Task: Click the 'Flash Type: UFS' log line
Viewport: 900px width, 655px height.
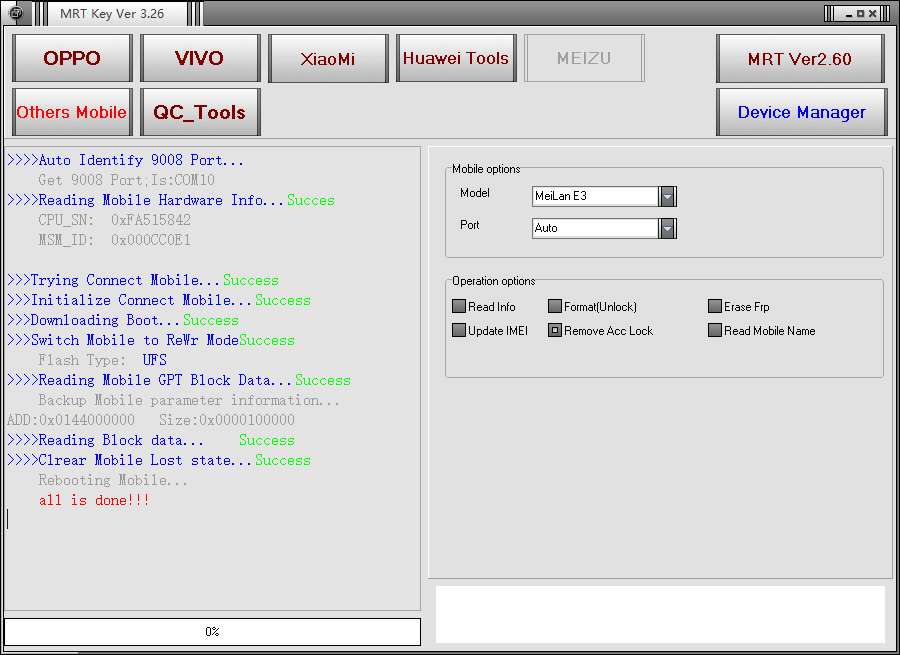Action: click(x=103, y=360)
